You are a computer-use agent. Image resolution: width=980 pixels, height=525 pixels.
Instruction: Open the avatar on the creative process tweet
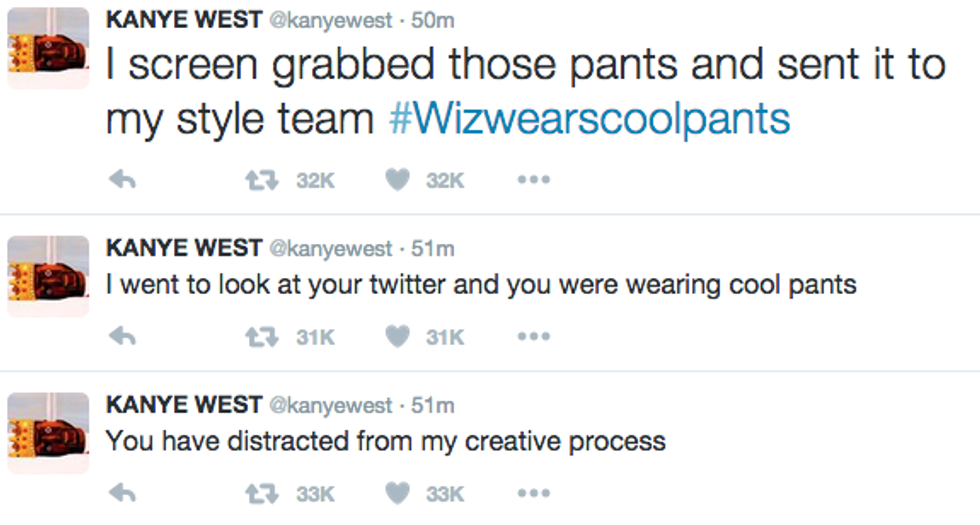point(48,432)
